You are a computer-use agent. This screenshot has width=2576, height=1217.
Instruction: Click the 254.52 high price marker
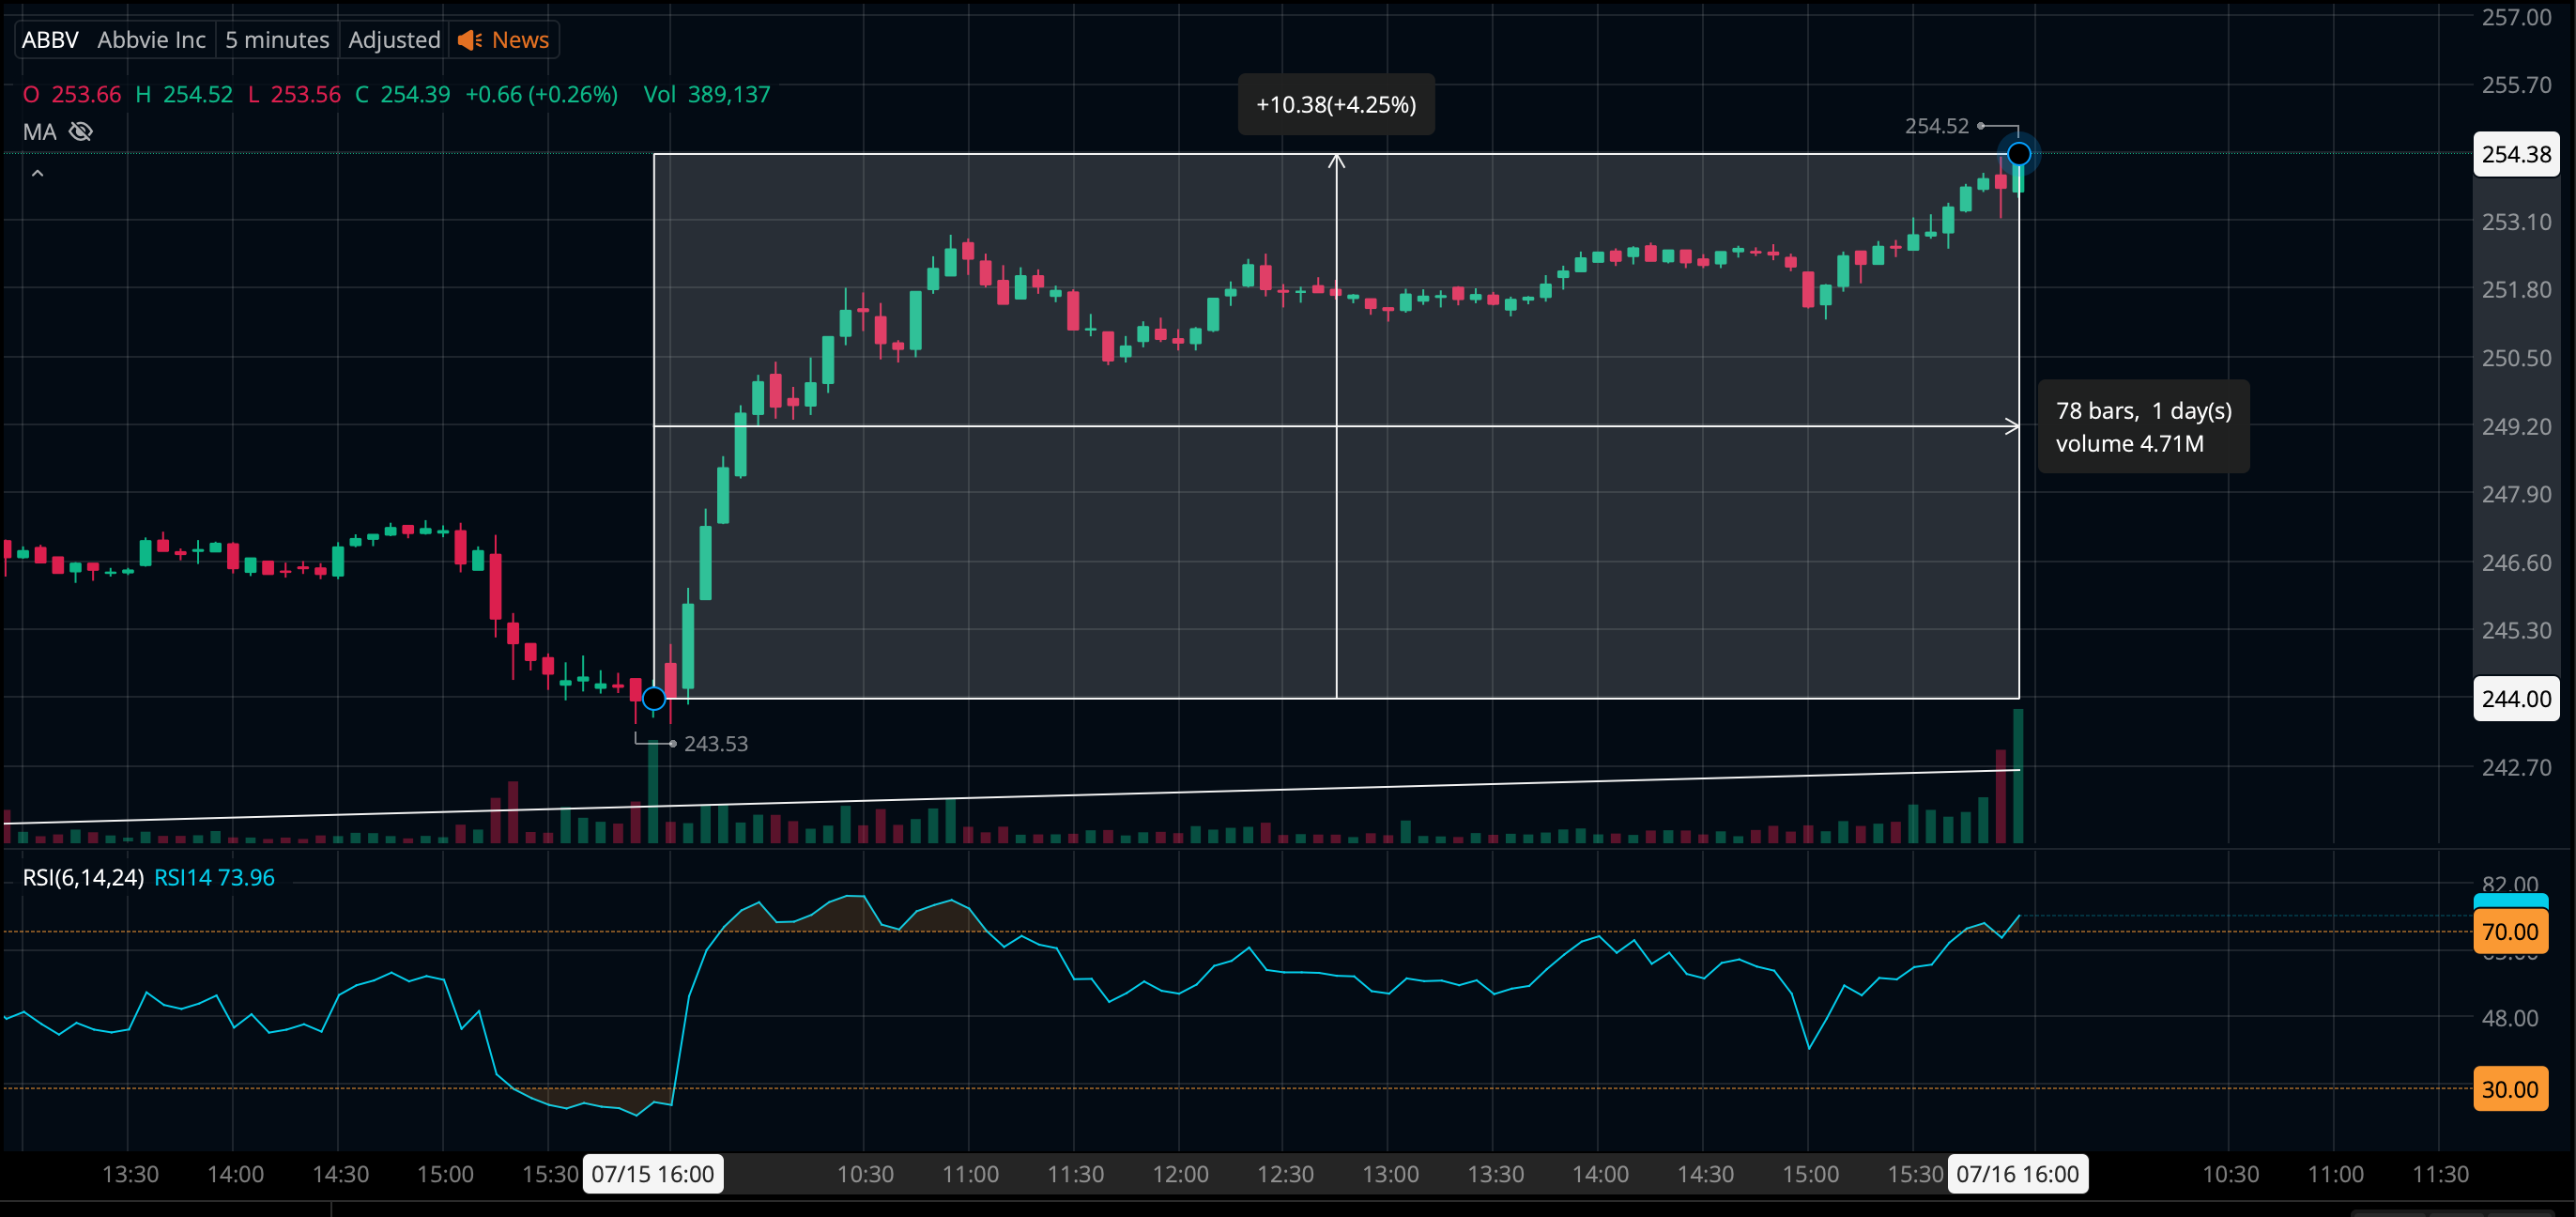1936,126
